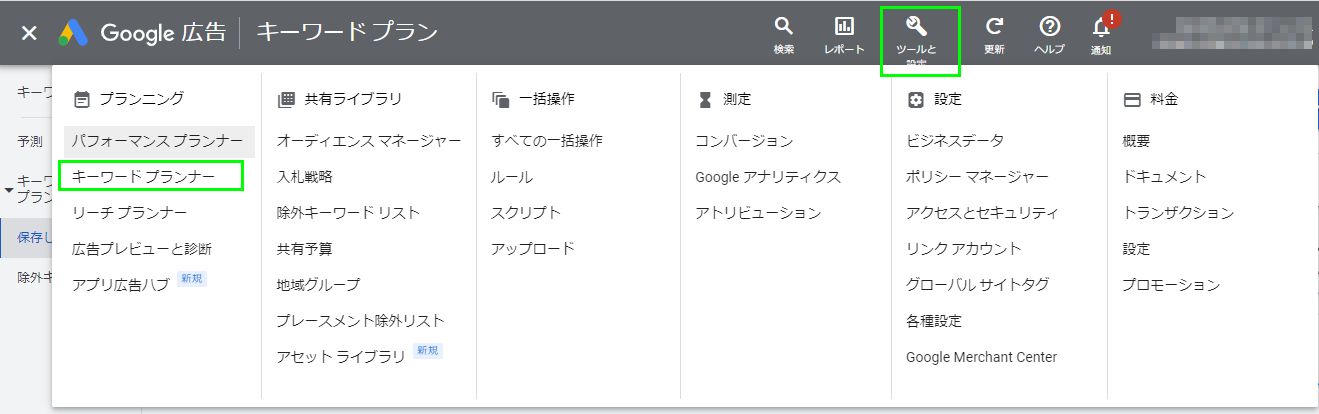Select 入札戦略 in shared library

pyautogui.click(x=305, y=177)
